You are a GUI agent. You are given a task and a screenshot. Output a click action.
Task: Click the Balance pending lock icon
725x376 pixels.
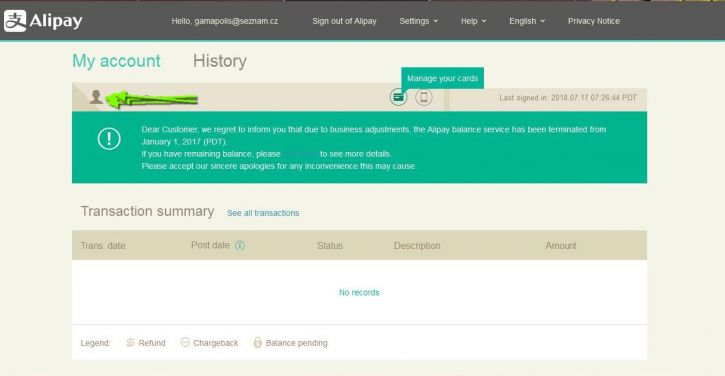[258, 342]
